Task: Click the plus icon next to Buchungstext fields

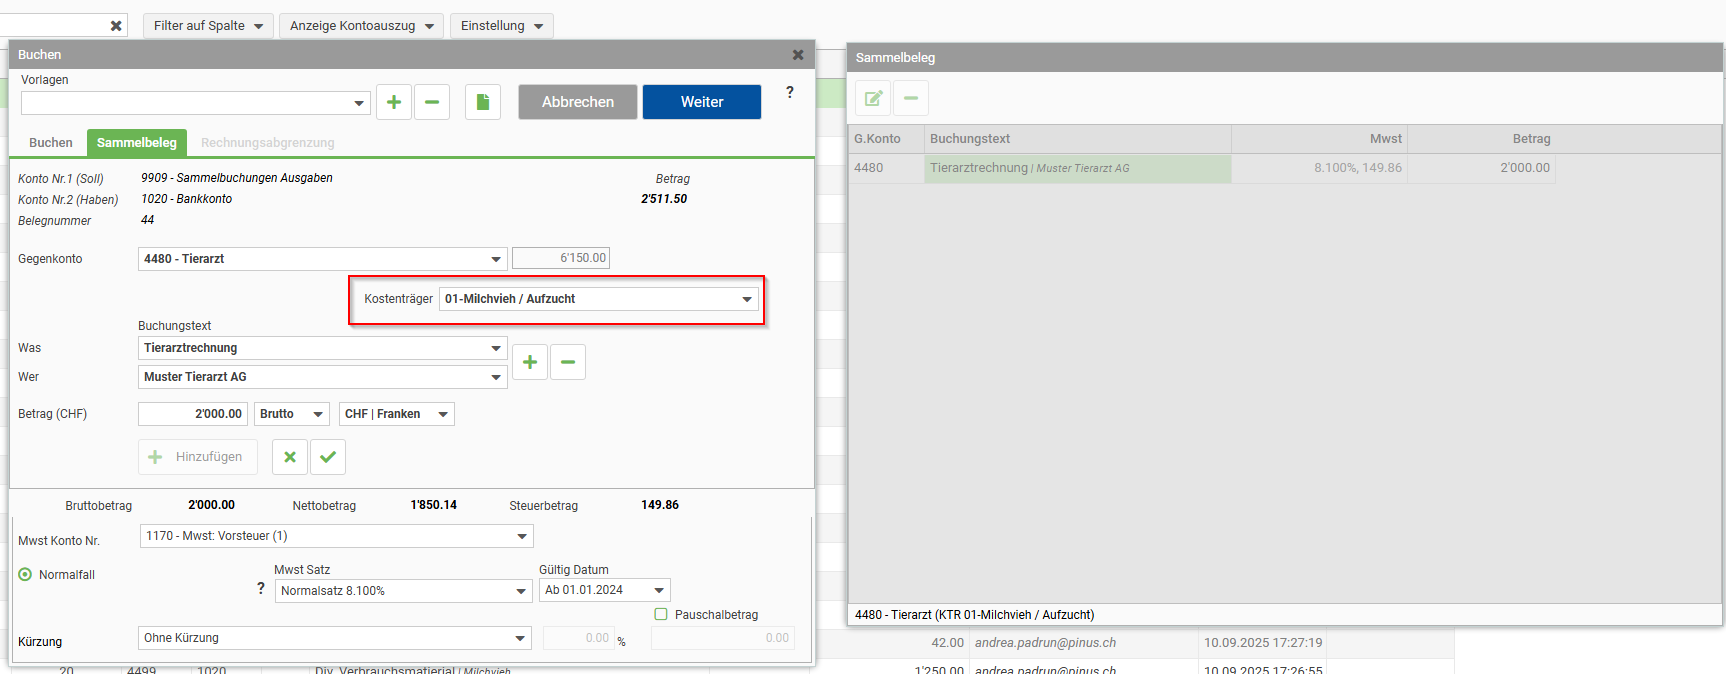Action: pyautogui.click(x=530, y=362)
